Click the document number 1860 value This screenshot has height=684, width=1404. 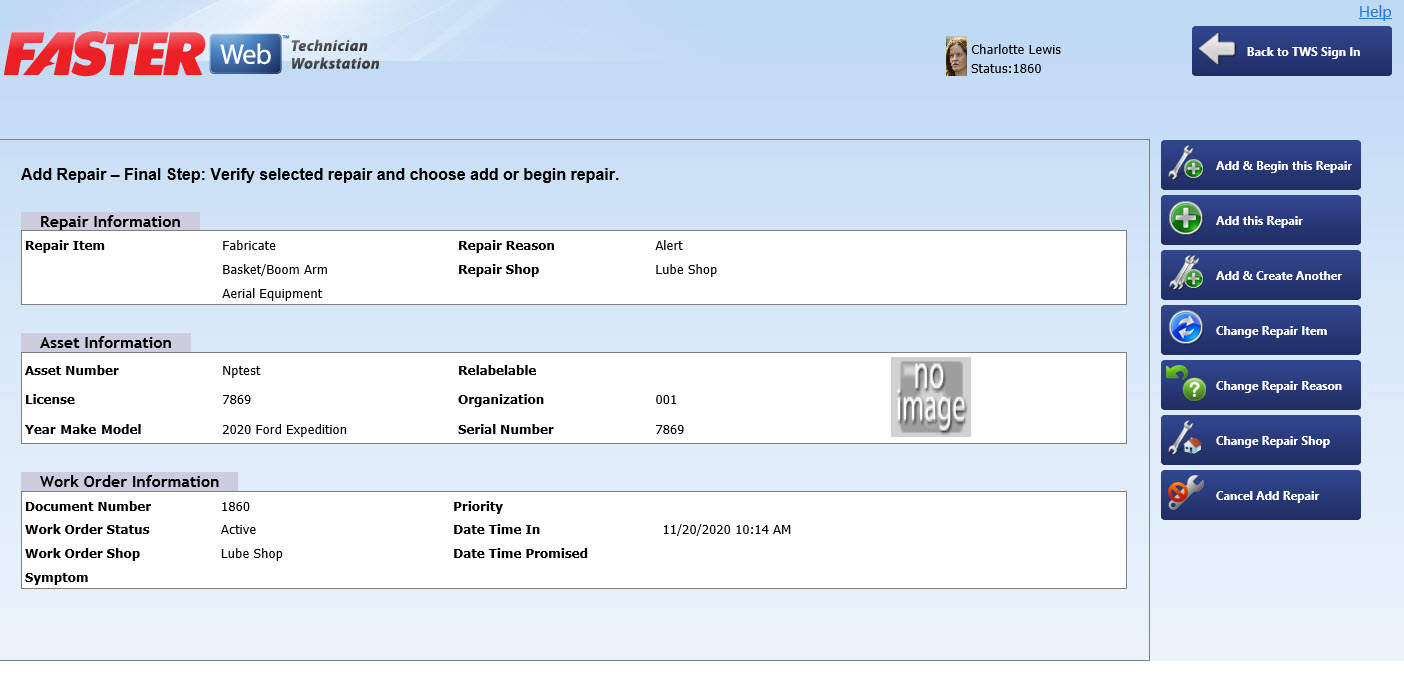235,507
